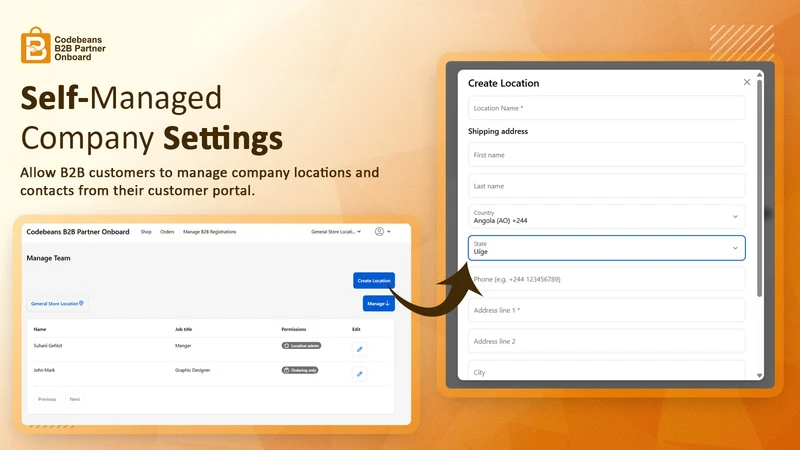Focus the City field
Screen dimensions: 800x450
point(607,371)
